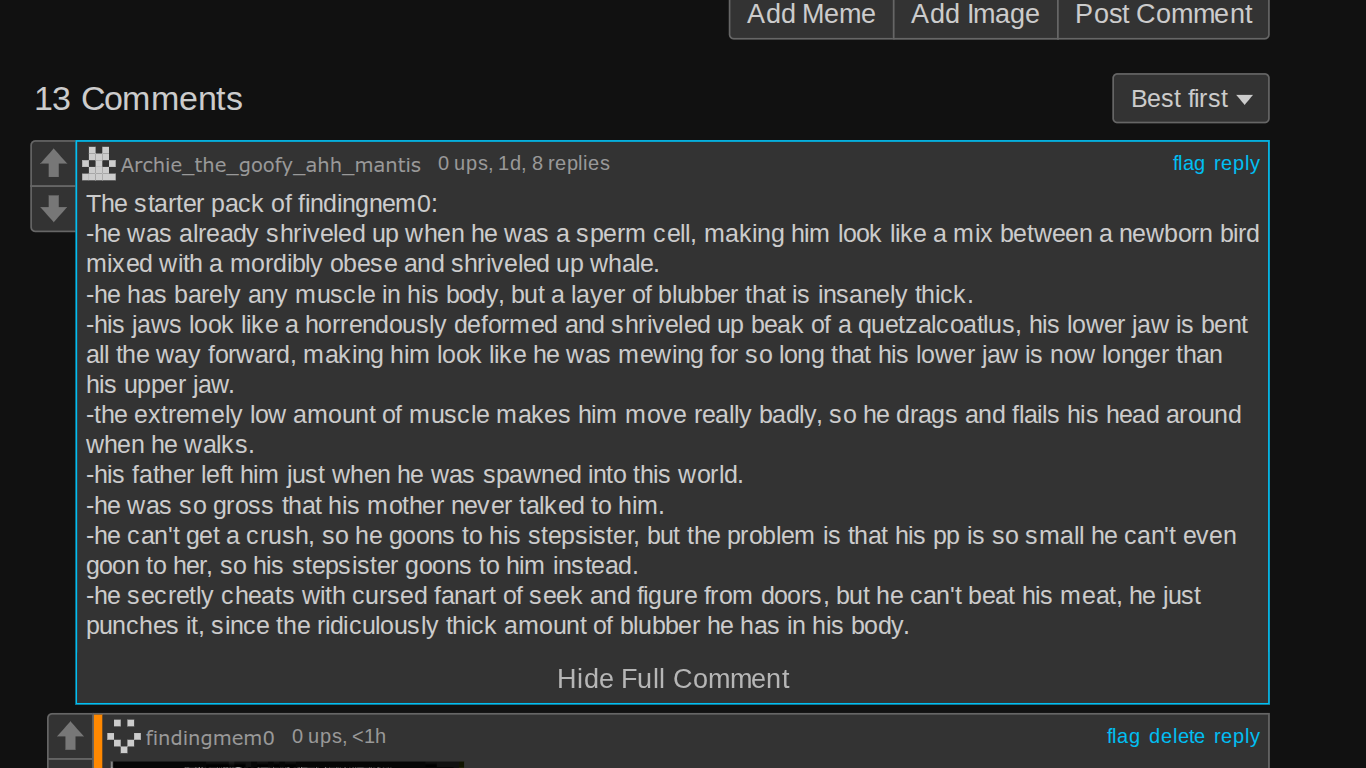Open Archie_the_goofy_ahh_mantis profile username
This screenshot has width=1366, height=768.
(271, 165)
